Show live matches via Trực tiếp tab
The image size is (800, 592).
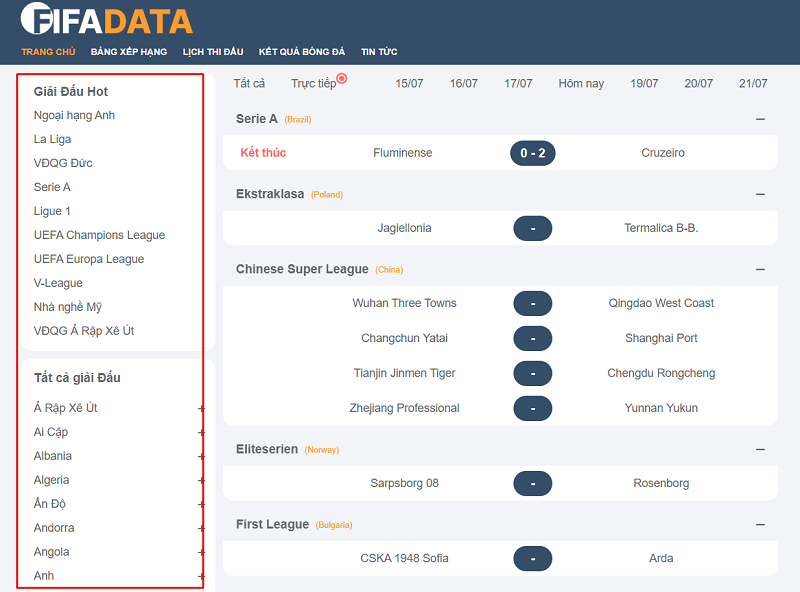(314, 83)
